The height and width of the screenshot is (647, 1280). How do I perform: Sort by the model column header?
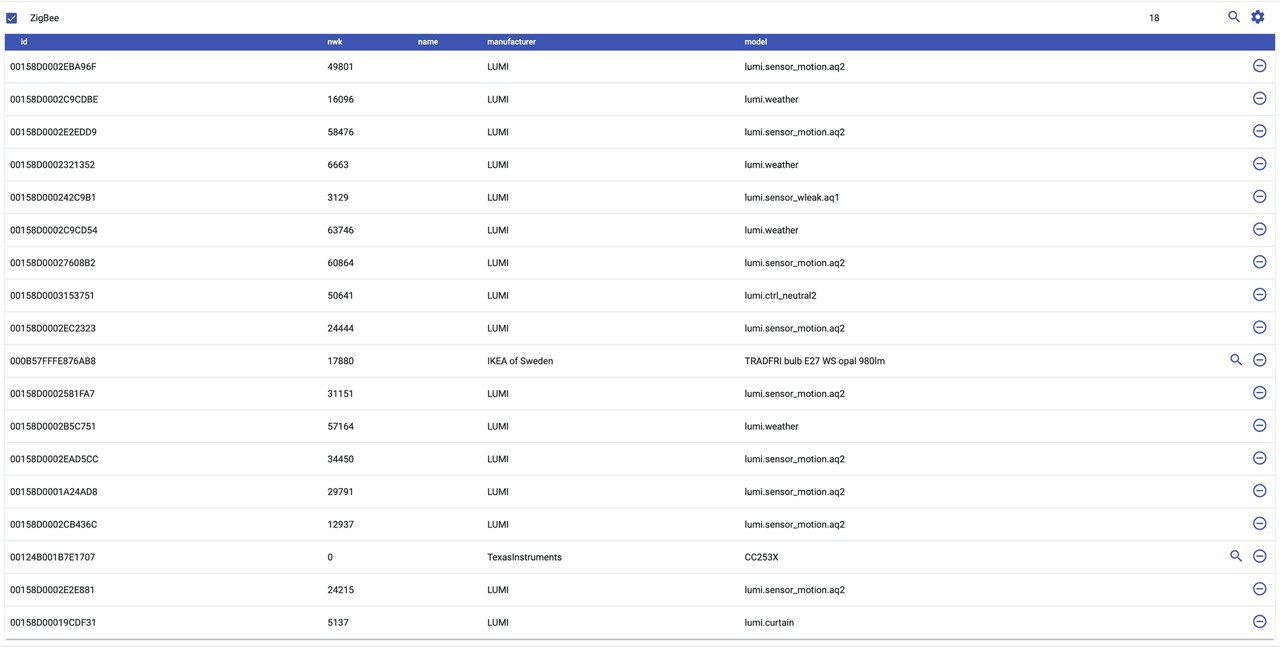pyautogui.click(x=756, y=42)
